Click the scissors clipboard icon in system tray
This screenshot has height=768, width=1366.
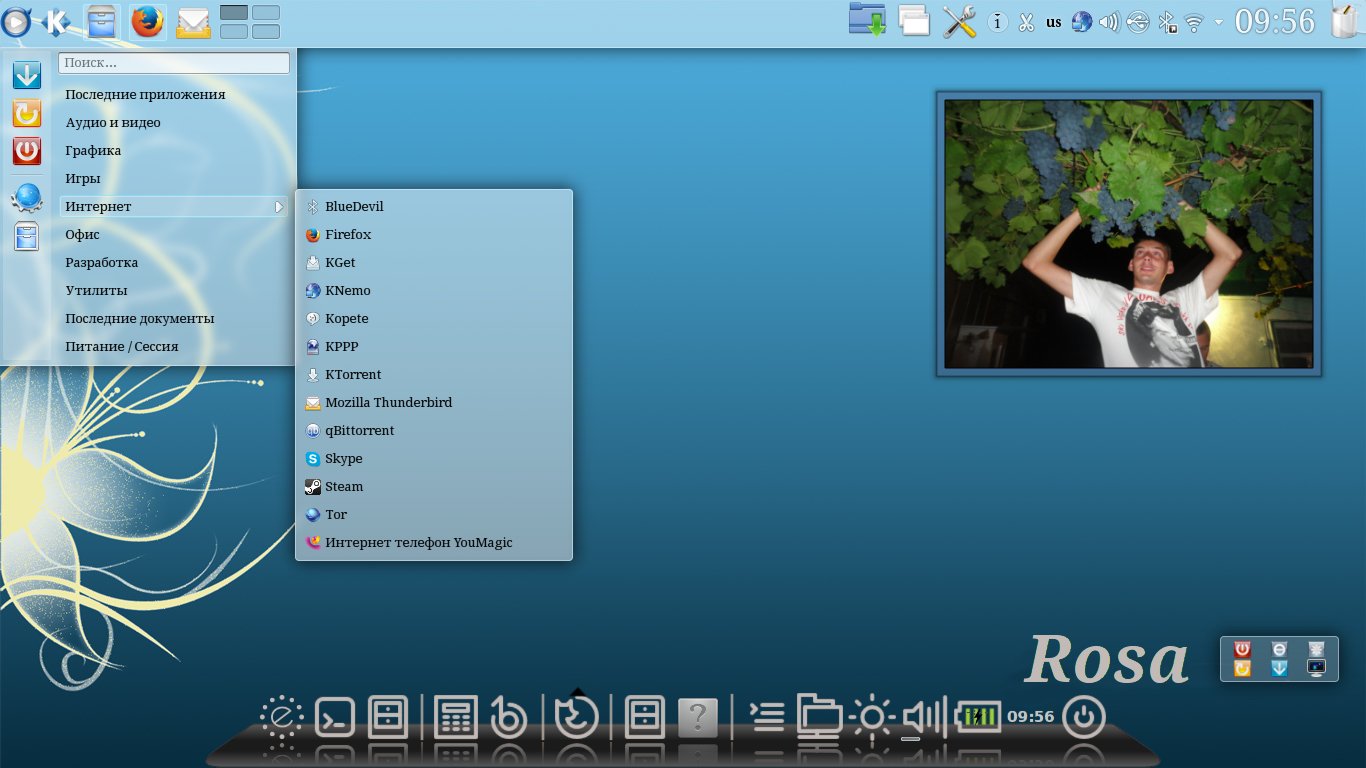pos(1025,22)
